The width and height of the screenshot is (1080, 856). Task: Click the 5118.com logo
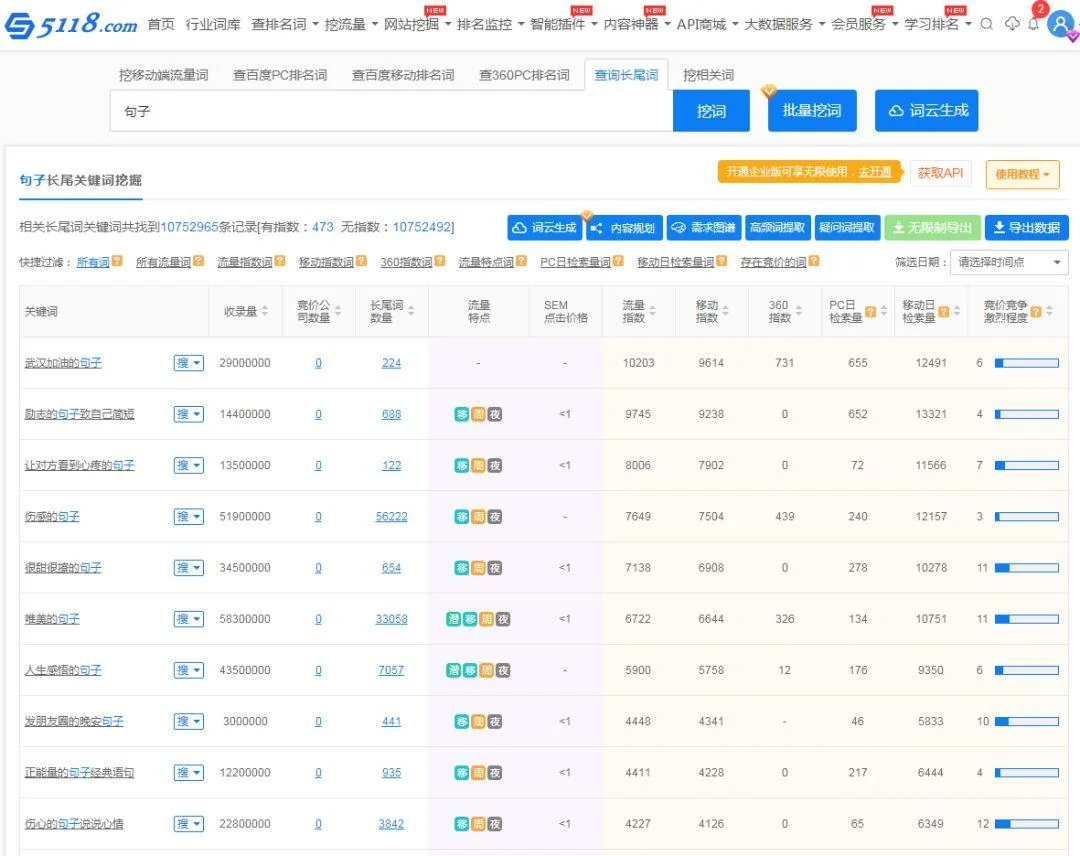pos(71,25)
